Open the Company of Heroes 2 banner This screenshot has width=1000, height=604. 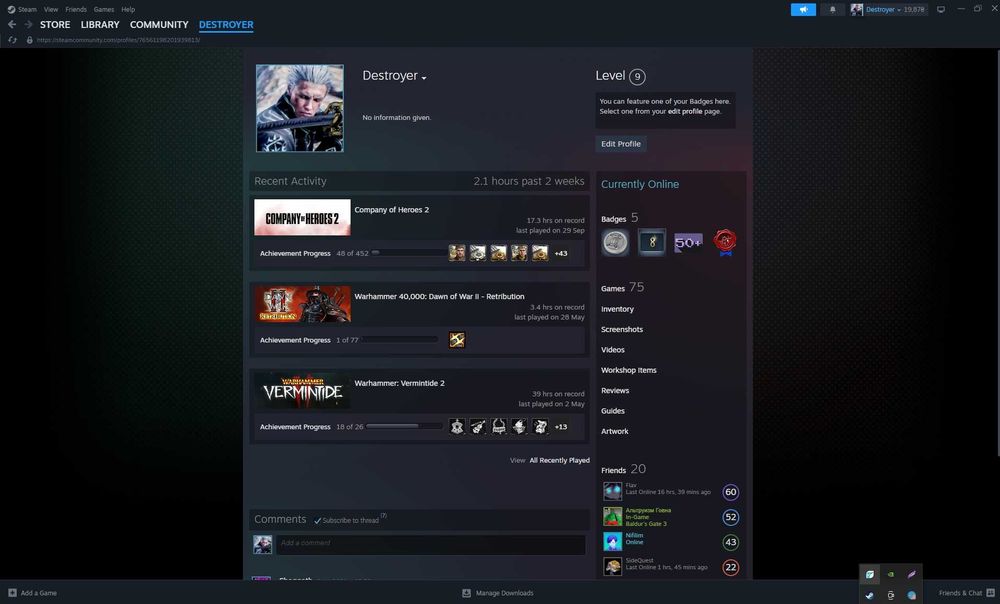(x=302, y=217)
